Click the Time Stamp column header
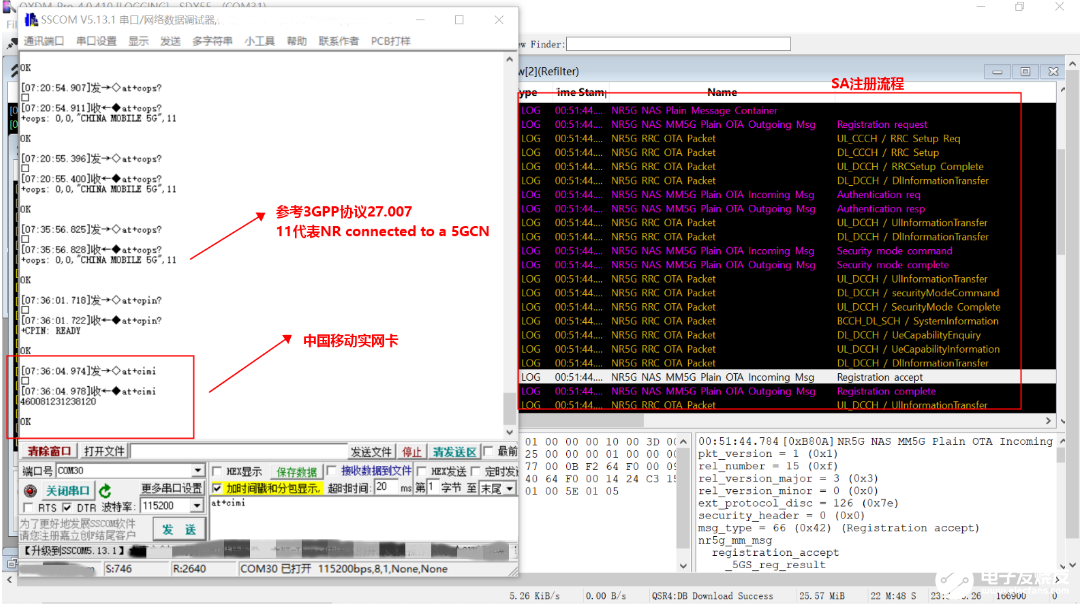 pos(581,92)
